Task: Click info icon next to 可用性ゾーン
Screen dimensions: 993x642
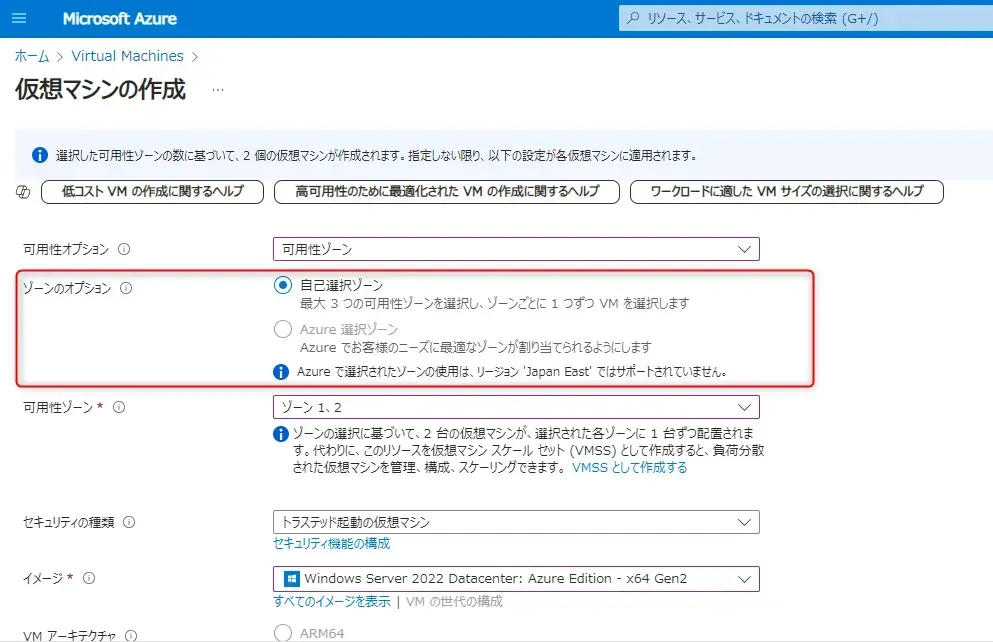Action: pos(119,407)
